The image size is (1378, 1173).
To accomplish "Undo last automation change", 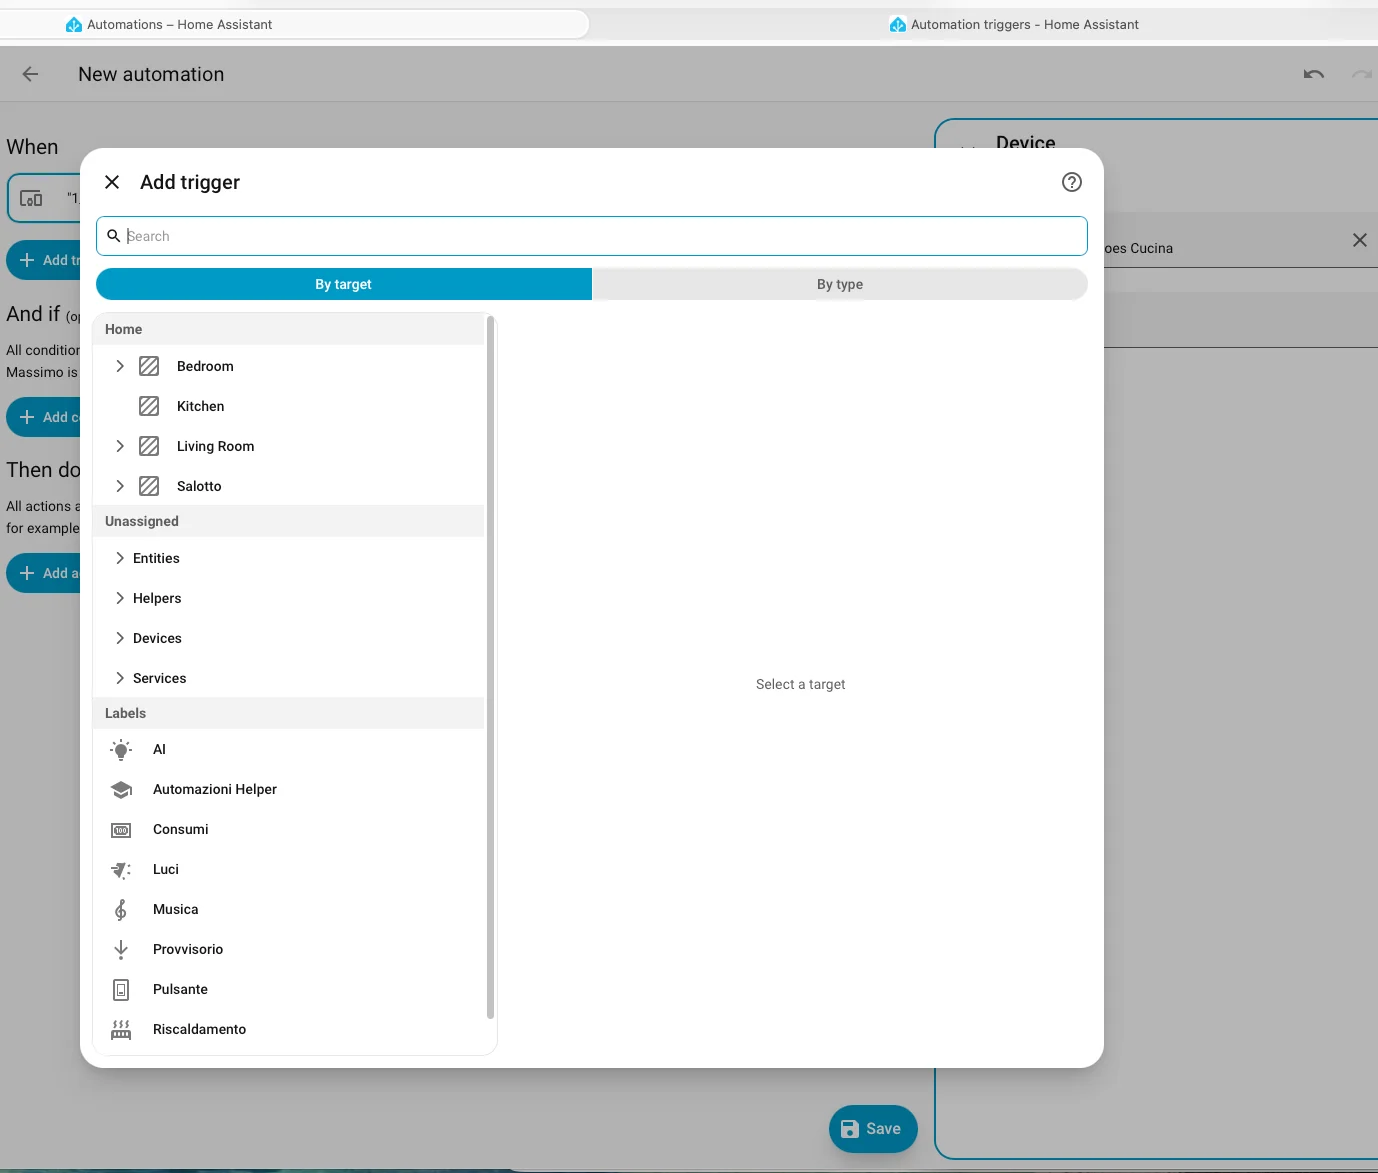I will (x=1314, y=74).
